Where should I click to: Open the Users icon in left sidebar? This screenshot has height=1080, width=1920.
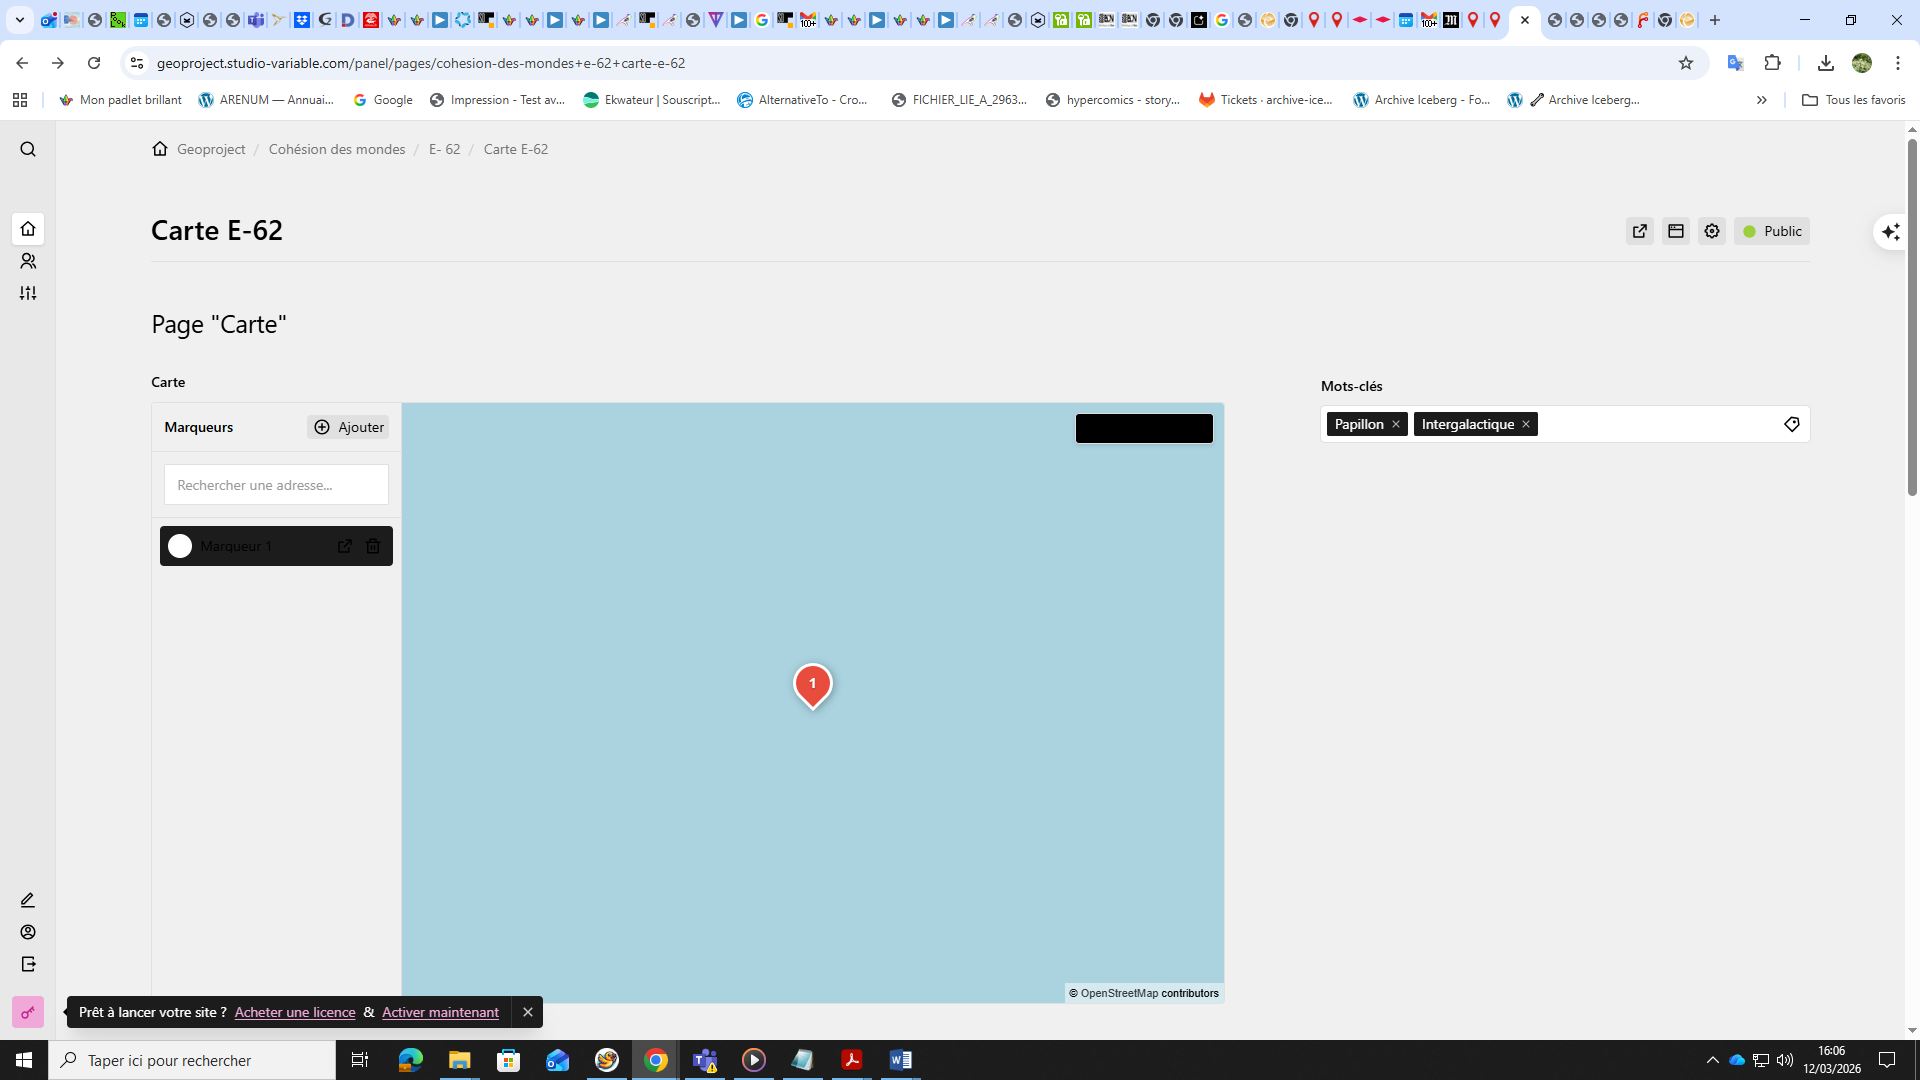pos(28,261)
